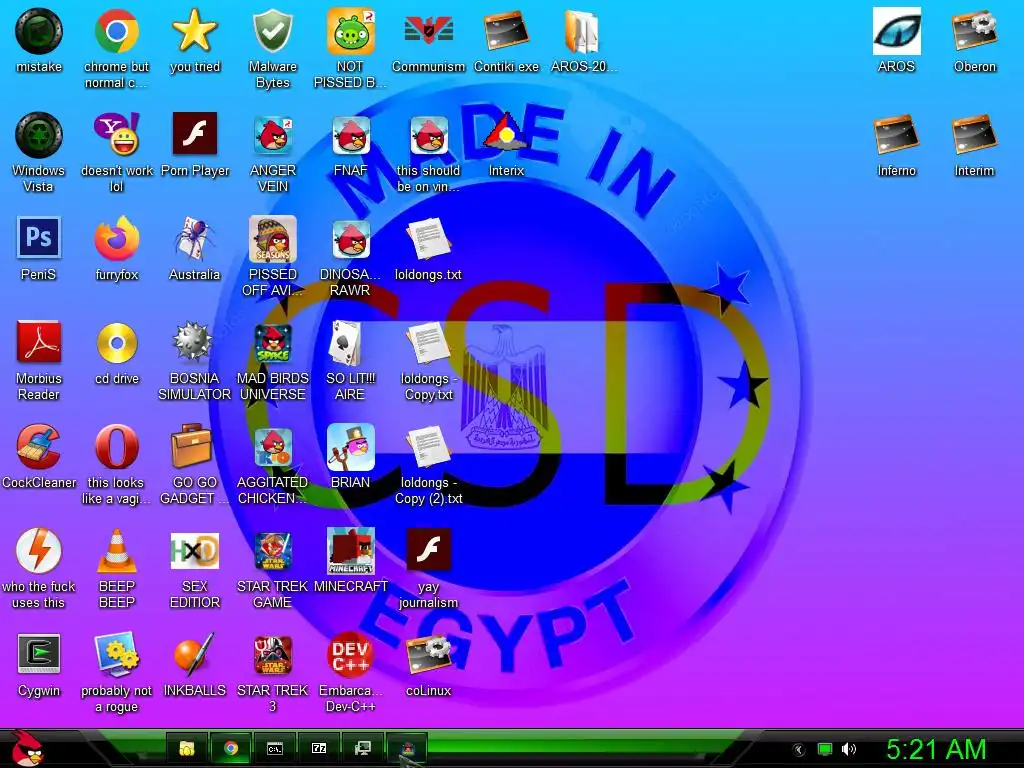
Task: Select the Photoshop 'Ps' icon
Action: coord(39,238)
